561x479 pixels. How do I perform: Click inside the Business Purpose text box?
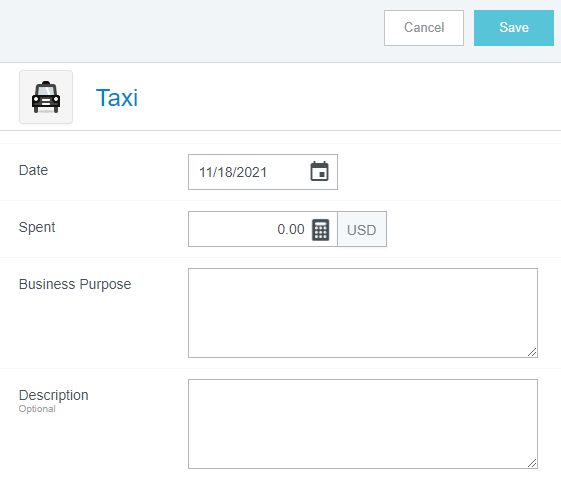click(363, 313)
